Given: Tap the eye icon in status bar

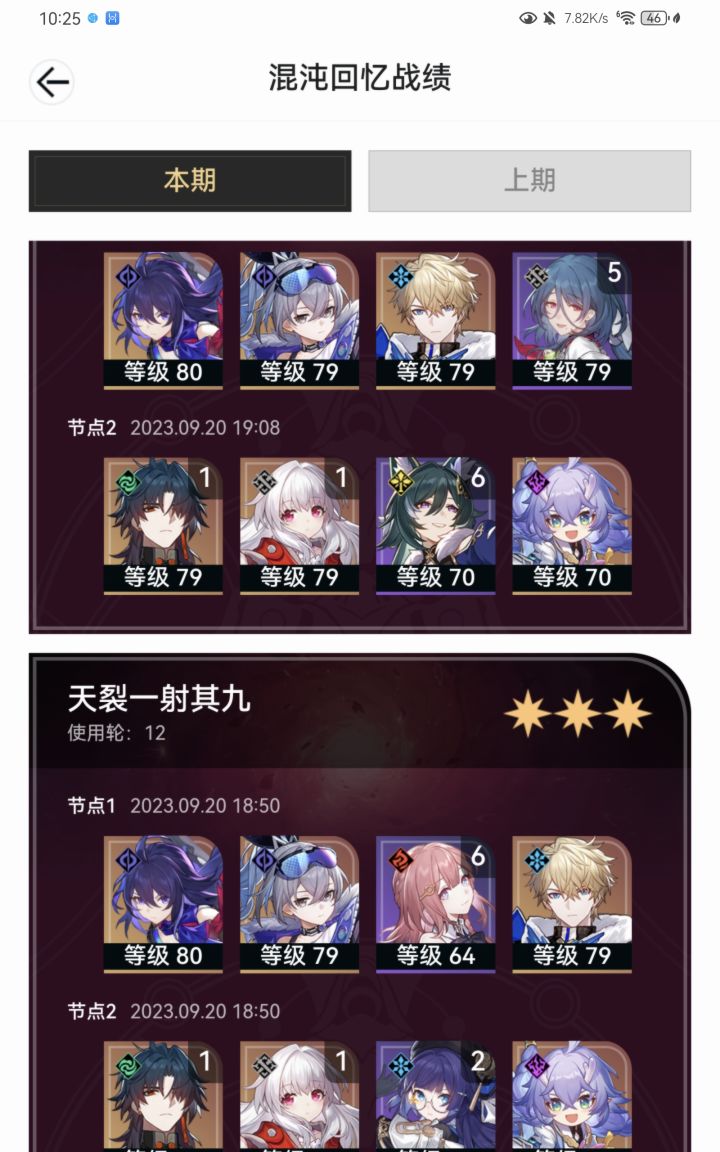Looking at the screenshot, I should click(x=528, y=18).
